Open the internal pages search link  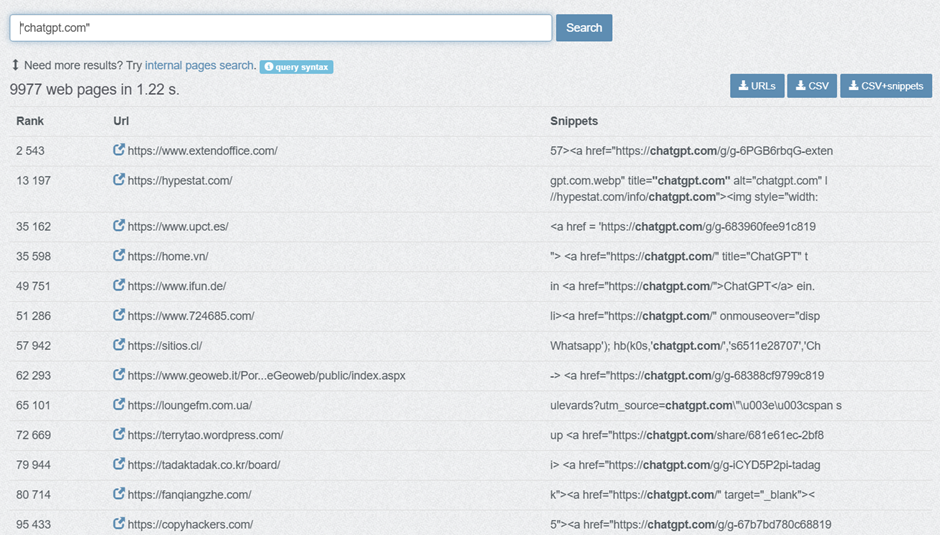pyautogui.click(x=199, y=65)
